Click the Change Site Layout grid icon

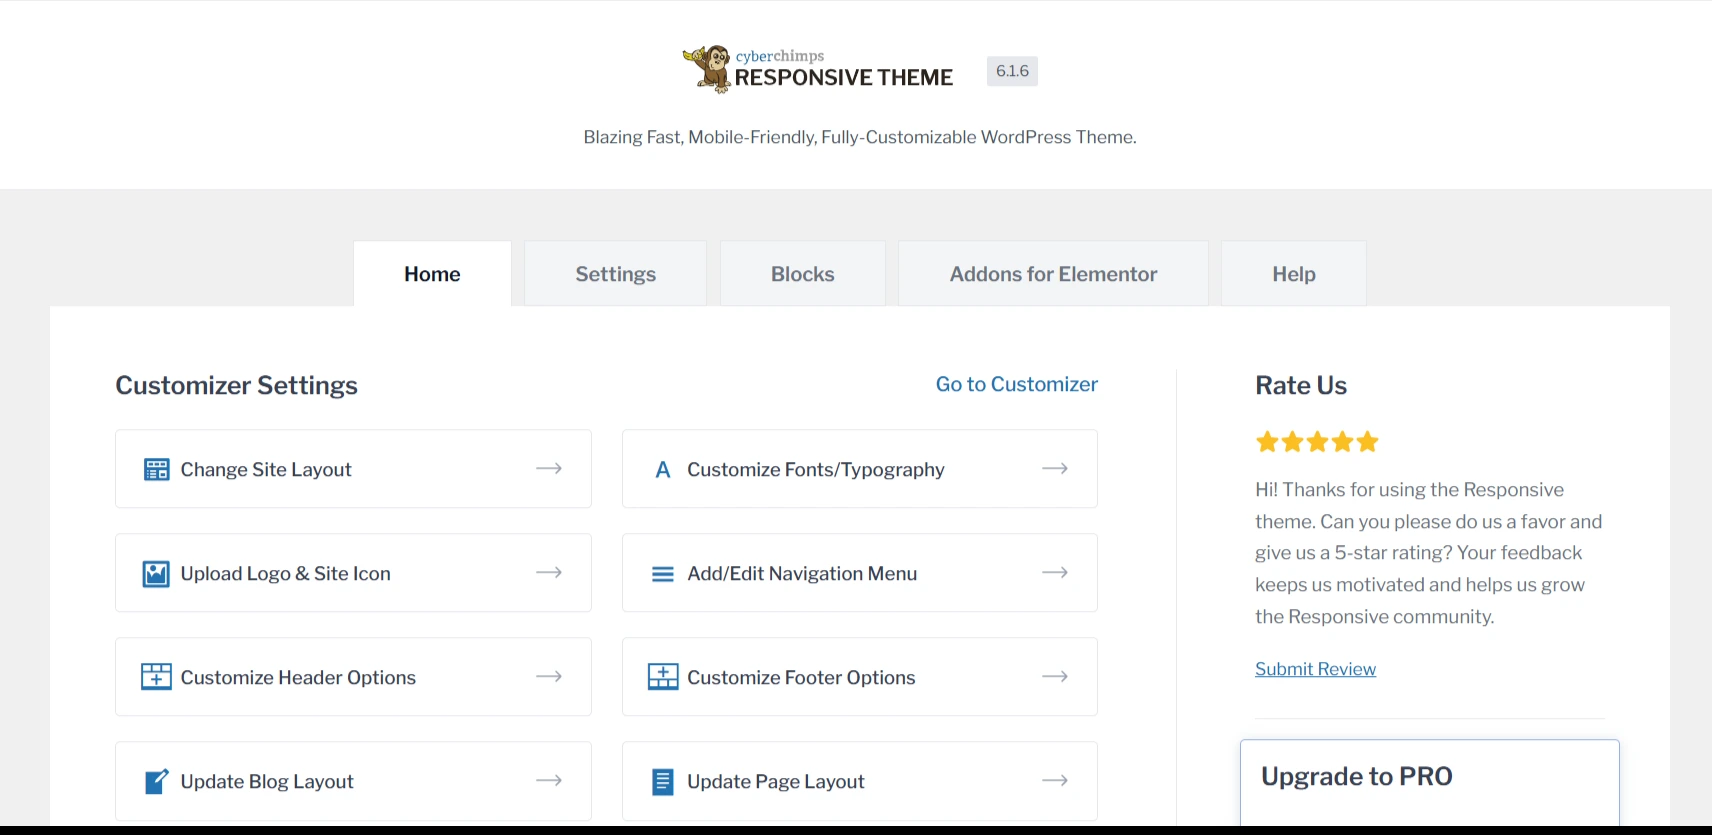[157, 470]
